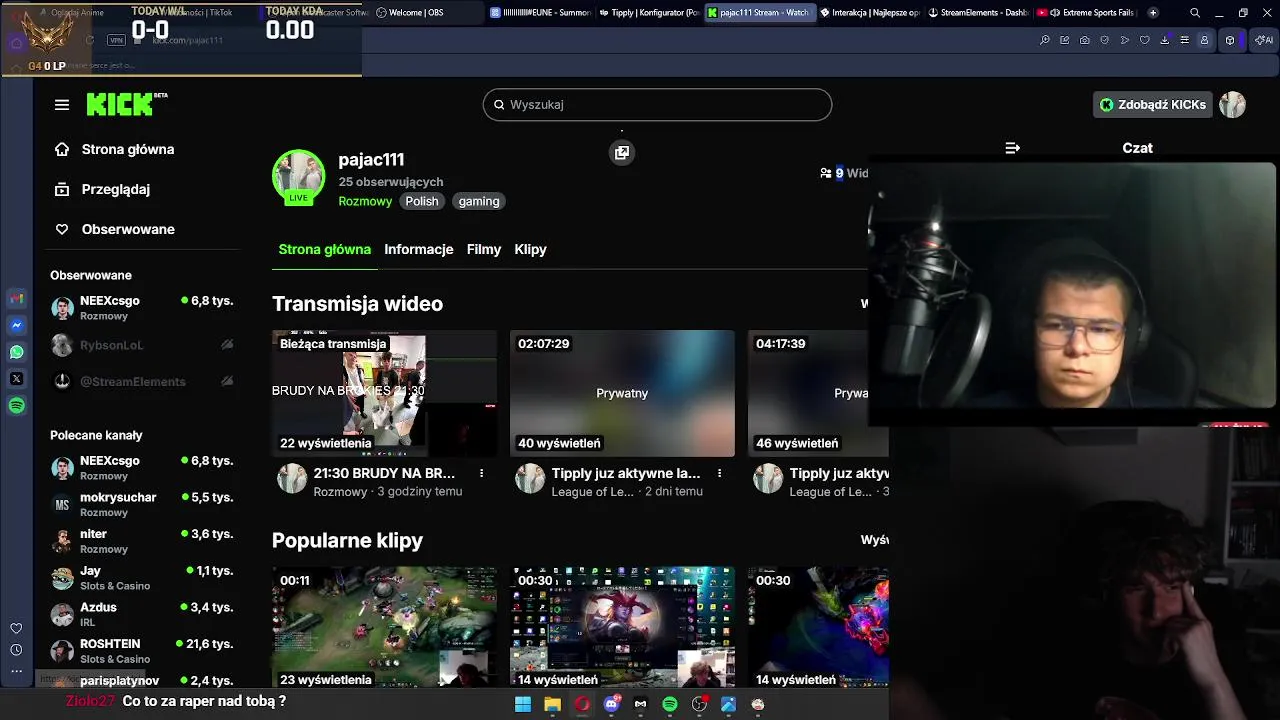The height and width of the screenshot is (720, 1280).
Task: Play the 00:11 popular clip
Action: (384, 627)
